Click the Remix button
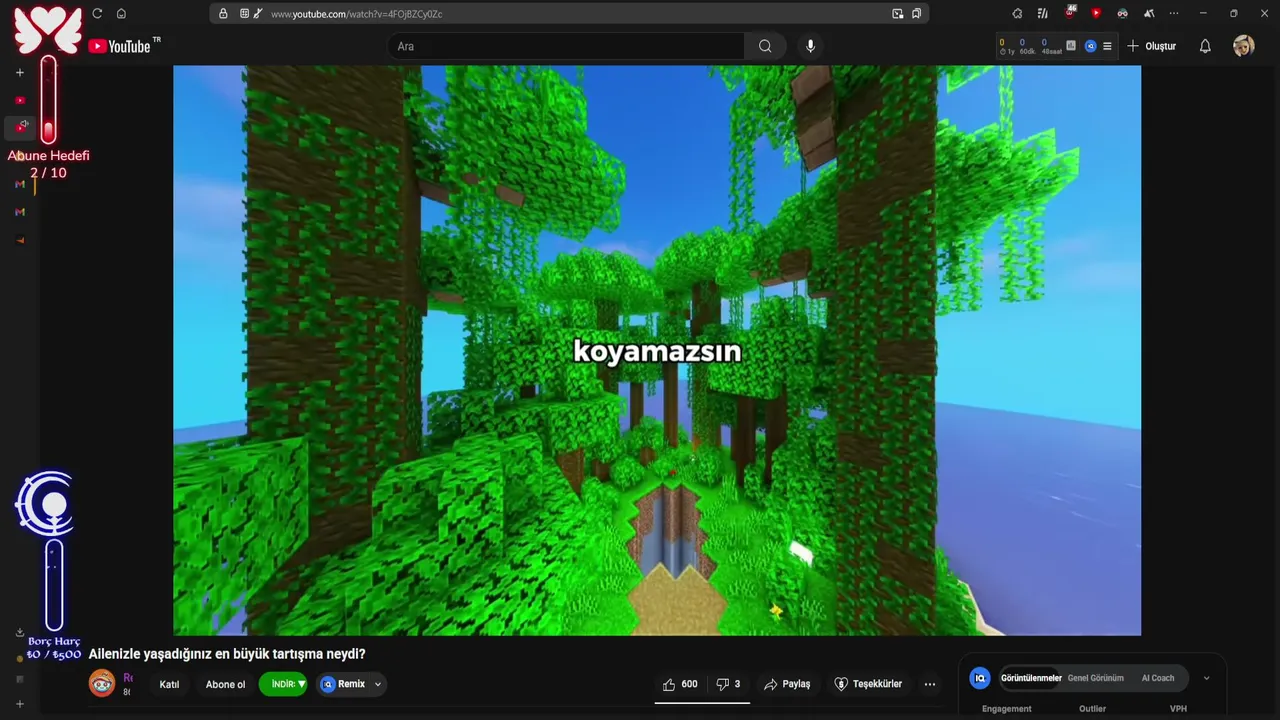Viewport: 1280px width, 720px height. 342,684
